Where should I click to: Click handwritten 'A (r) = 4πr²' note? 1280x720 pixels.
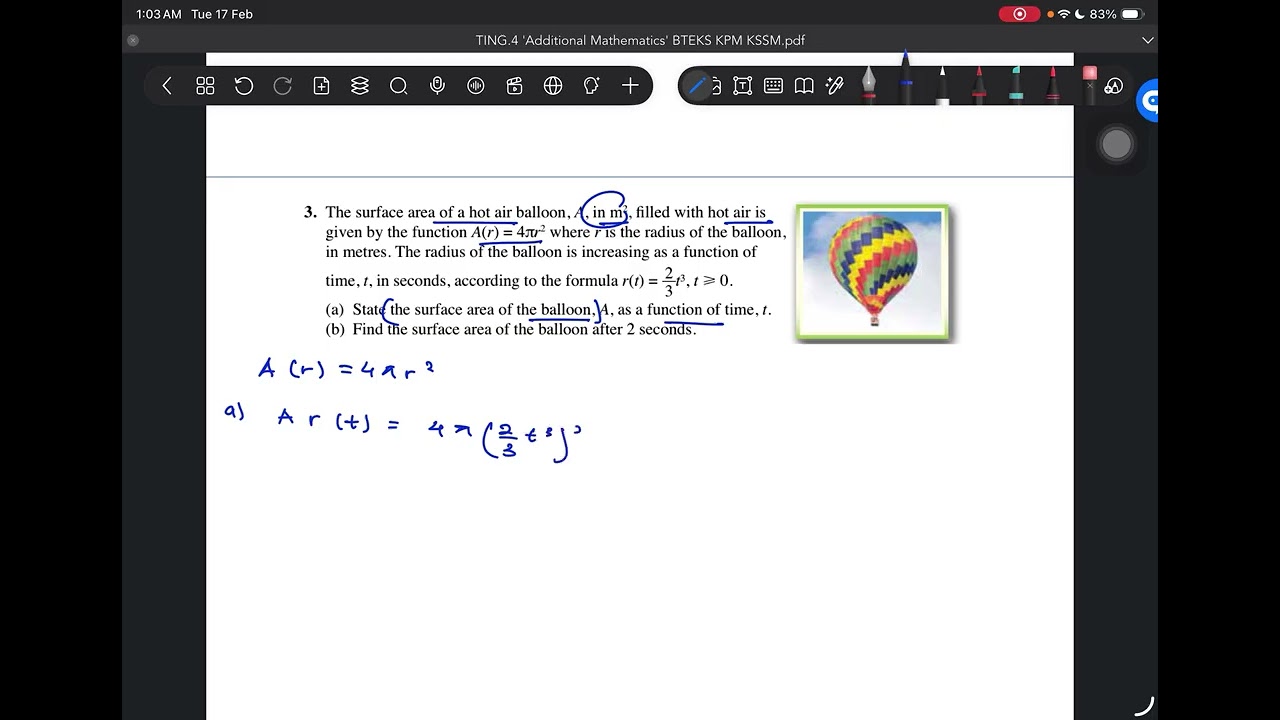pos(346,369)
